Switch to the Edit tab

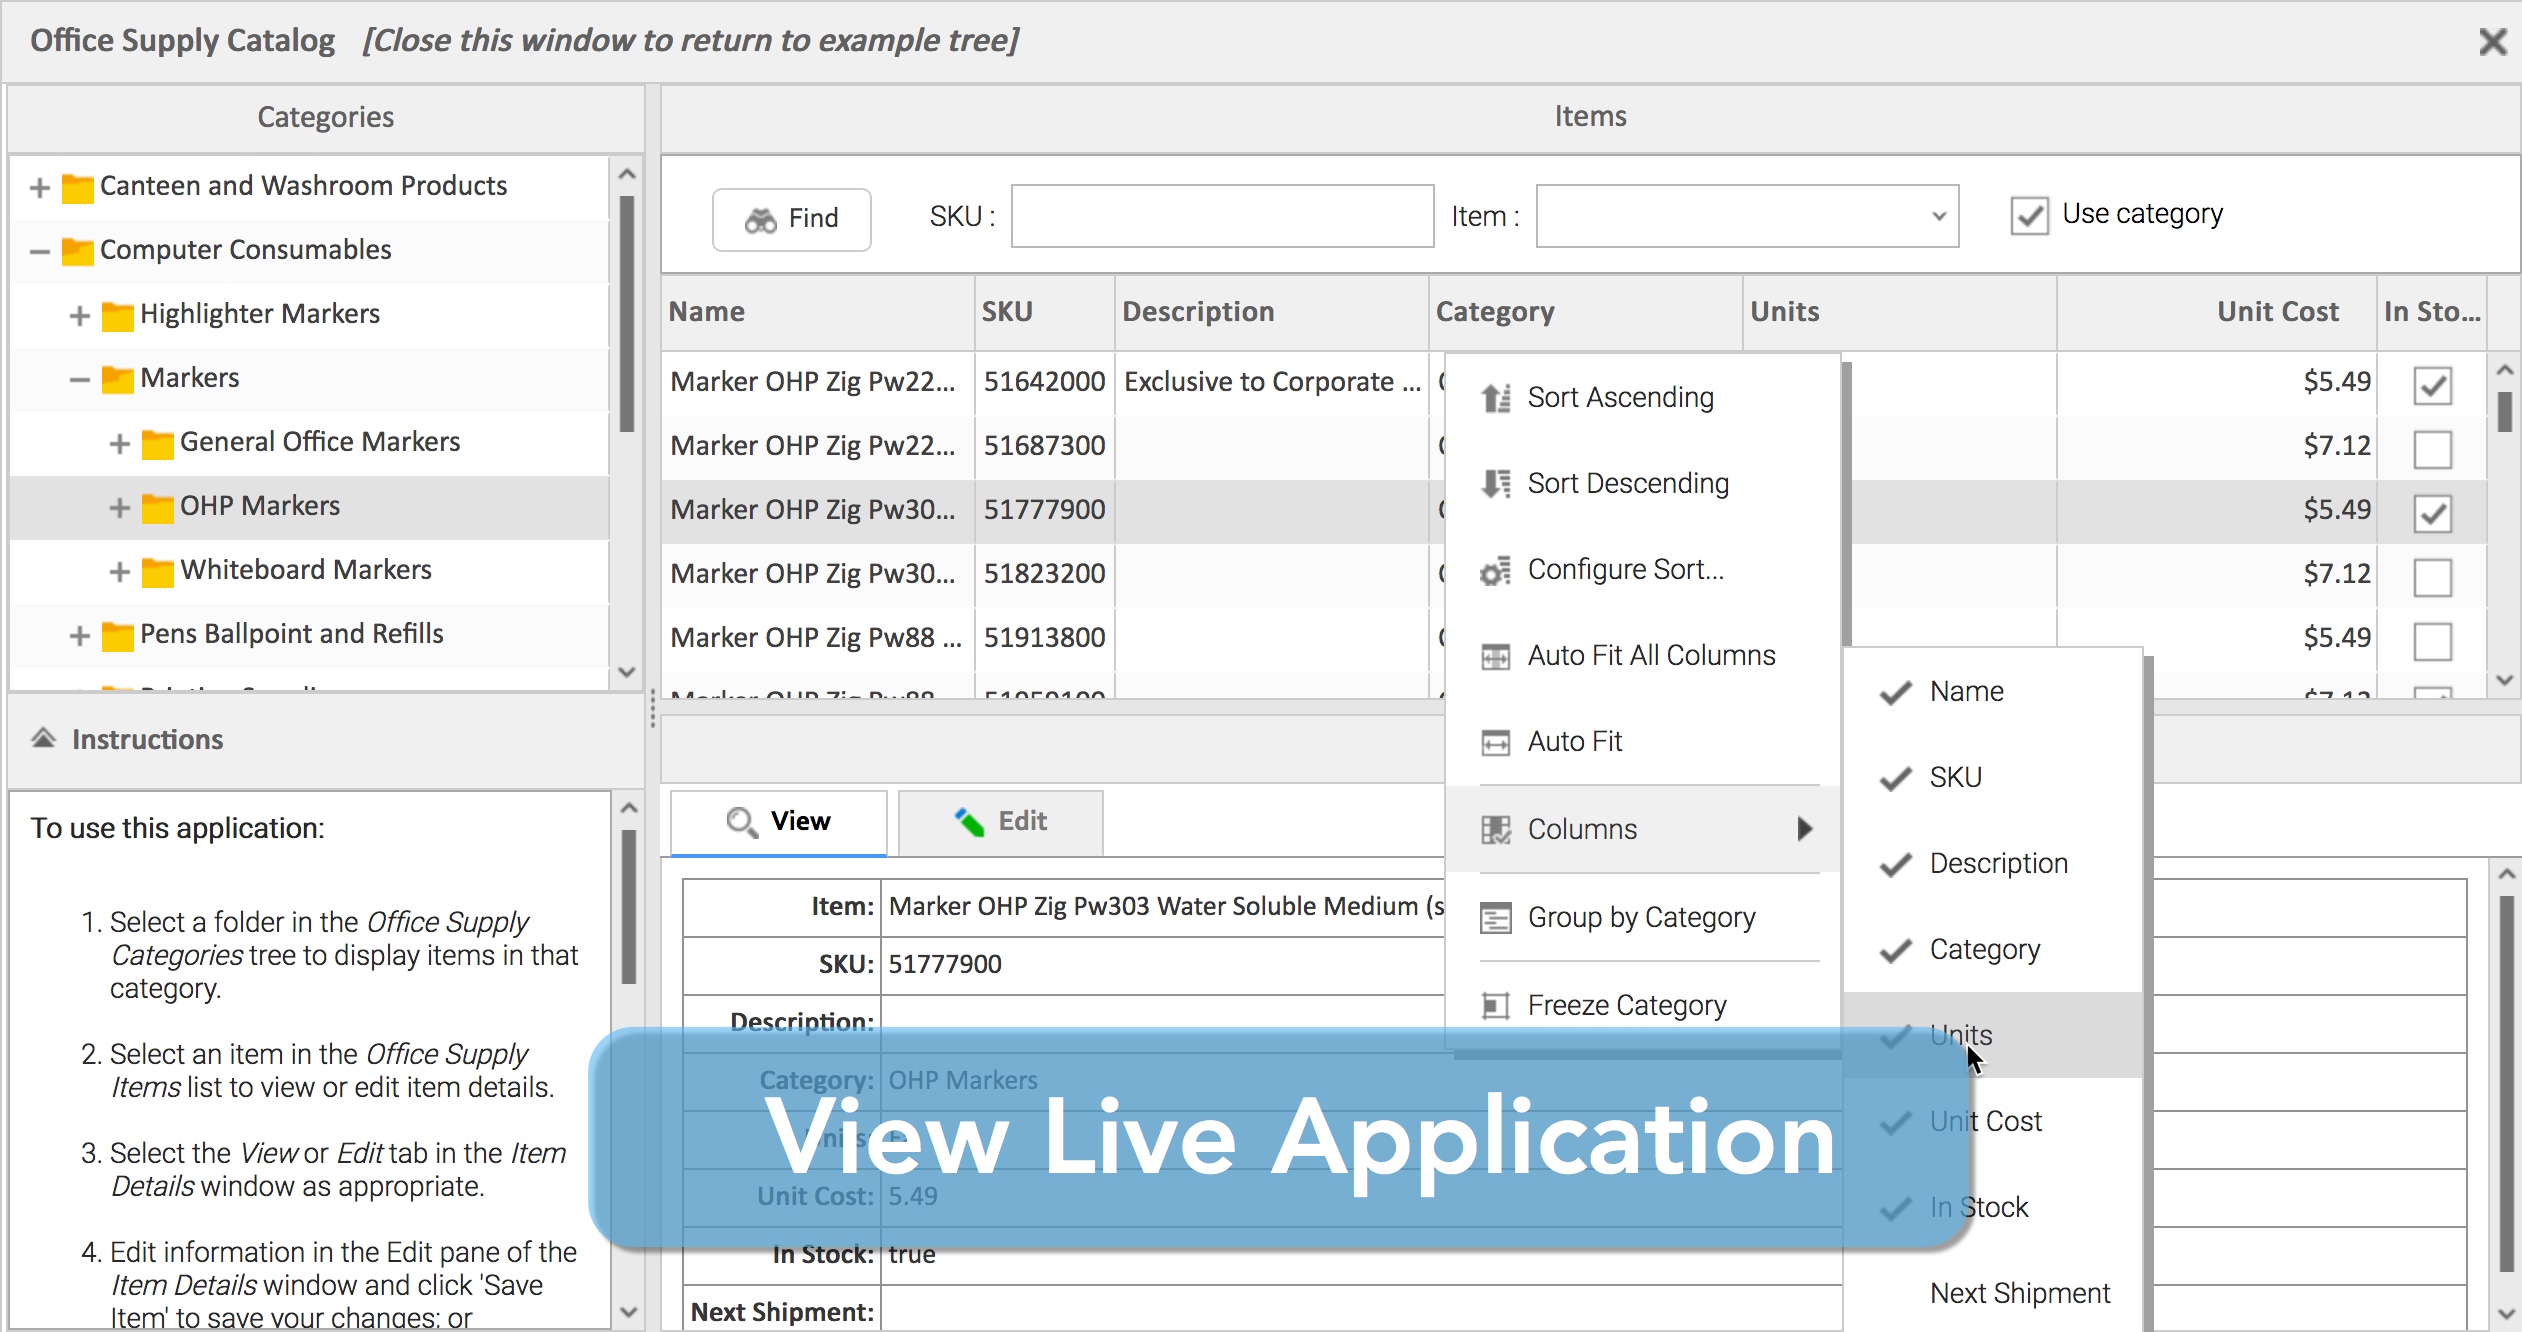coord(1000,822)
